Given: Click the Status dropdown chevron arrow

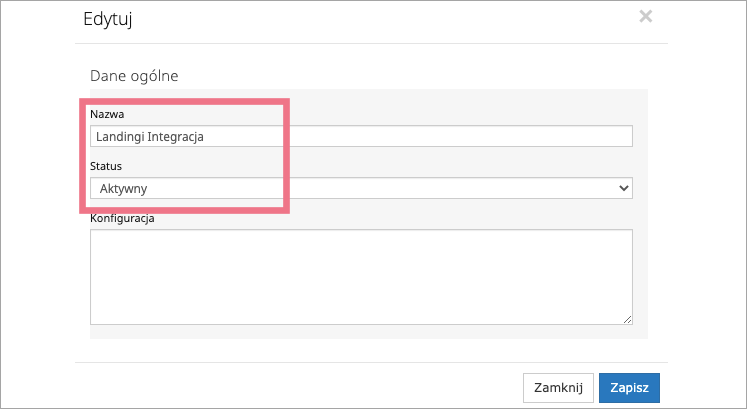Looking at the screenshot, I should tap(624, 188).
